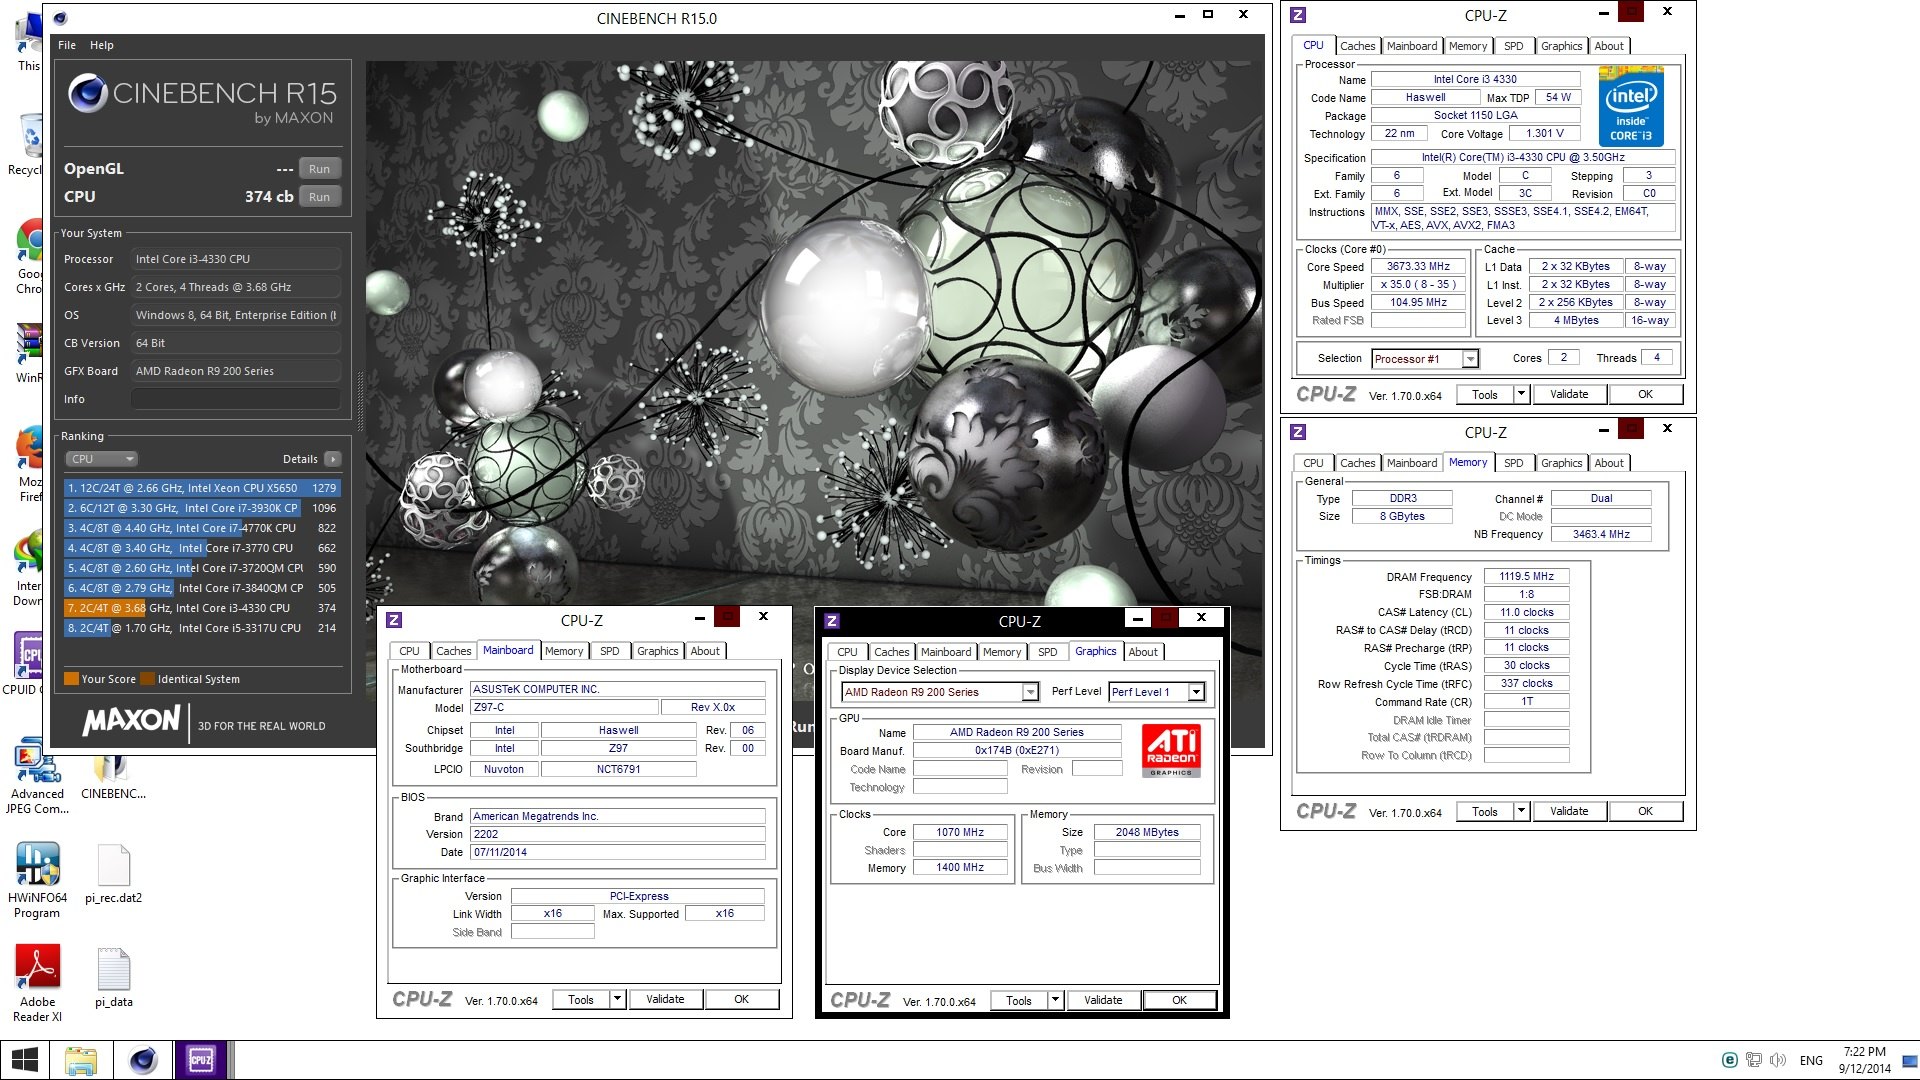Switch to Cinebench taskbar icon

point(143,1060)
